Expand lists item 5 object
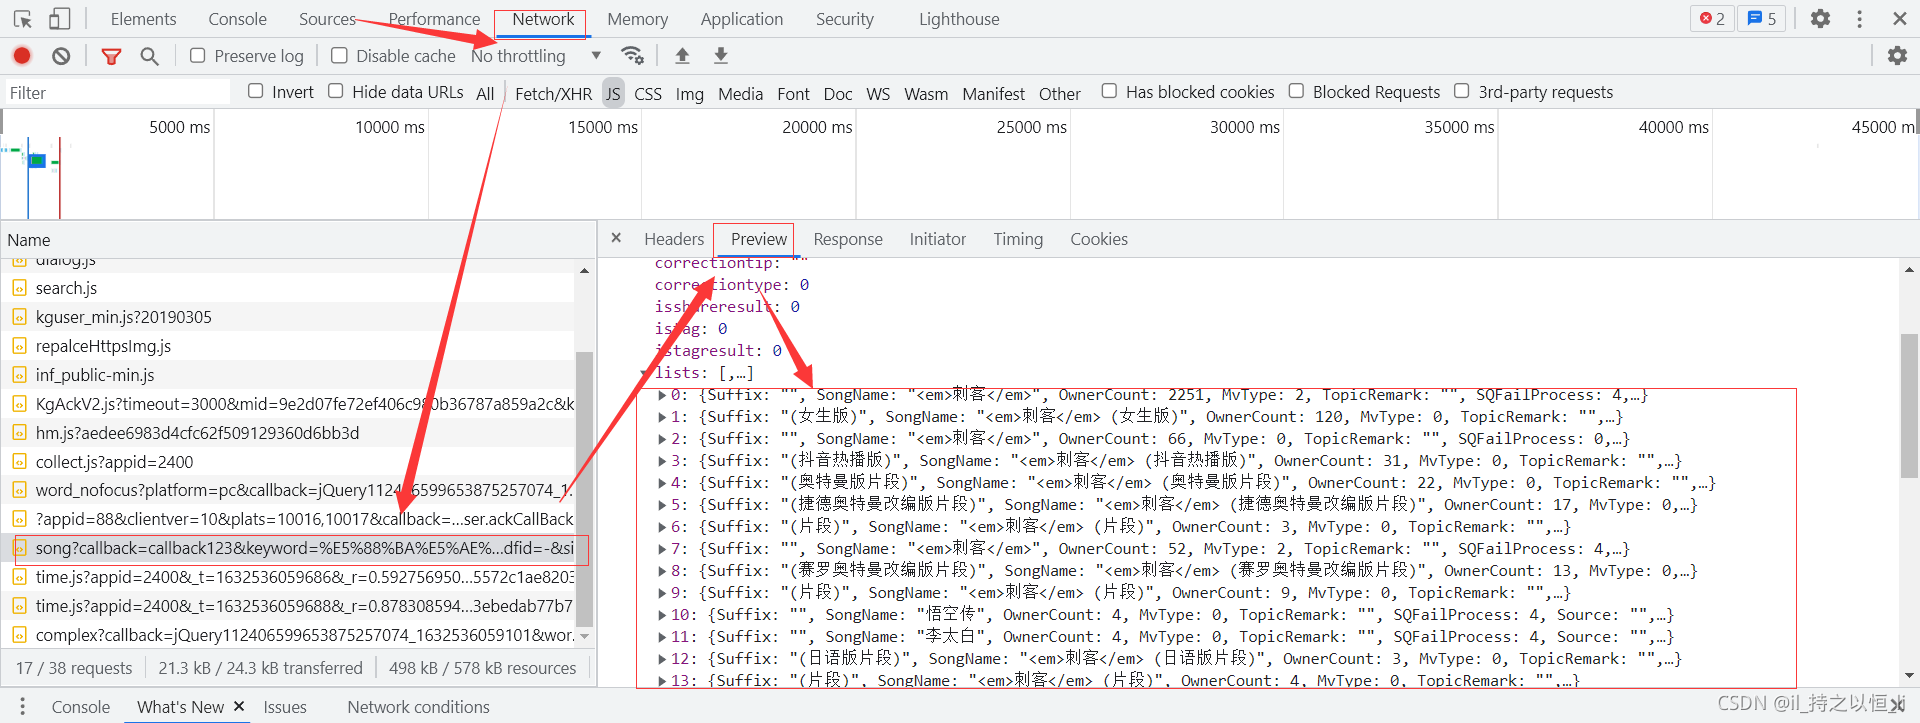Image resolution: width=1920 pixels, height=723 pixels. (x=662, y=505)
